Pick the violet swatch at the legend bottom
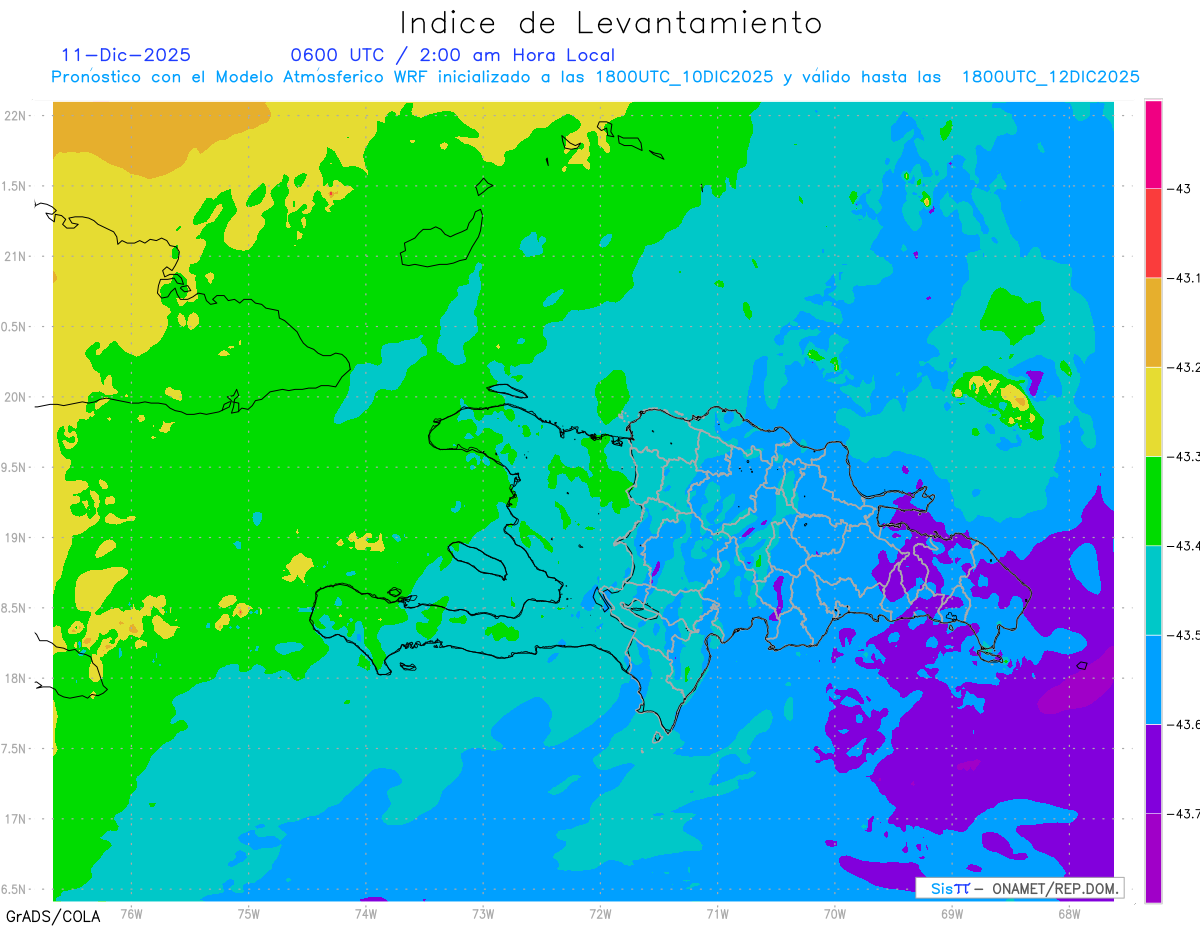 coord(1153,857)
